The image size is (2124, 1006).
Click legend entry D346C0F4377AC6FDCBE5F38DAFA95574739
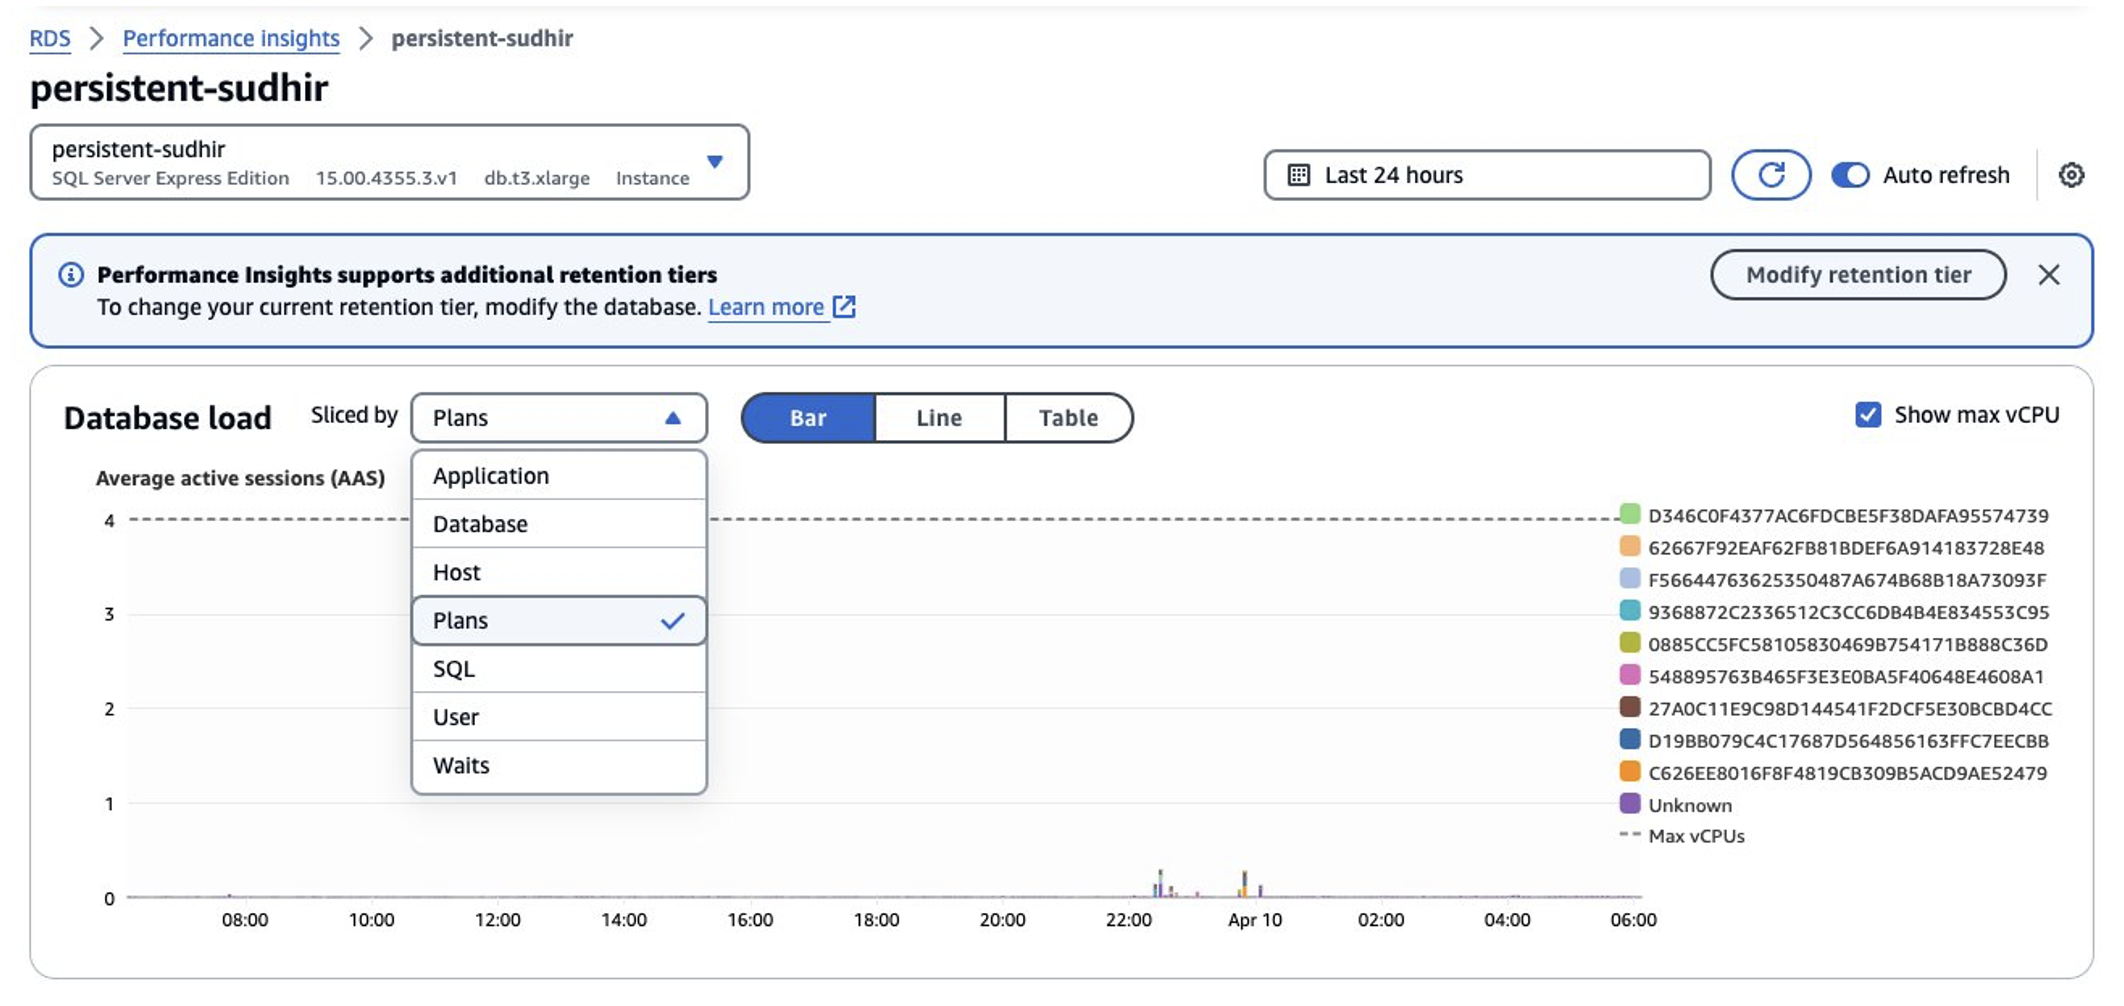(1848, 516)
